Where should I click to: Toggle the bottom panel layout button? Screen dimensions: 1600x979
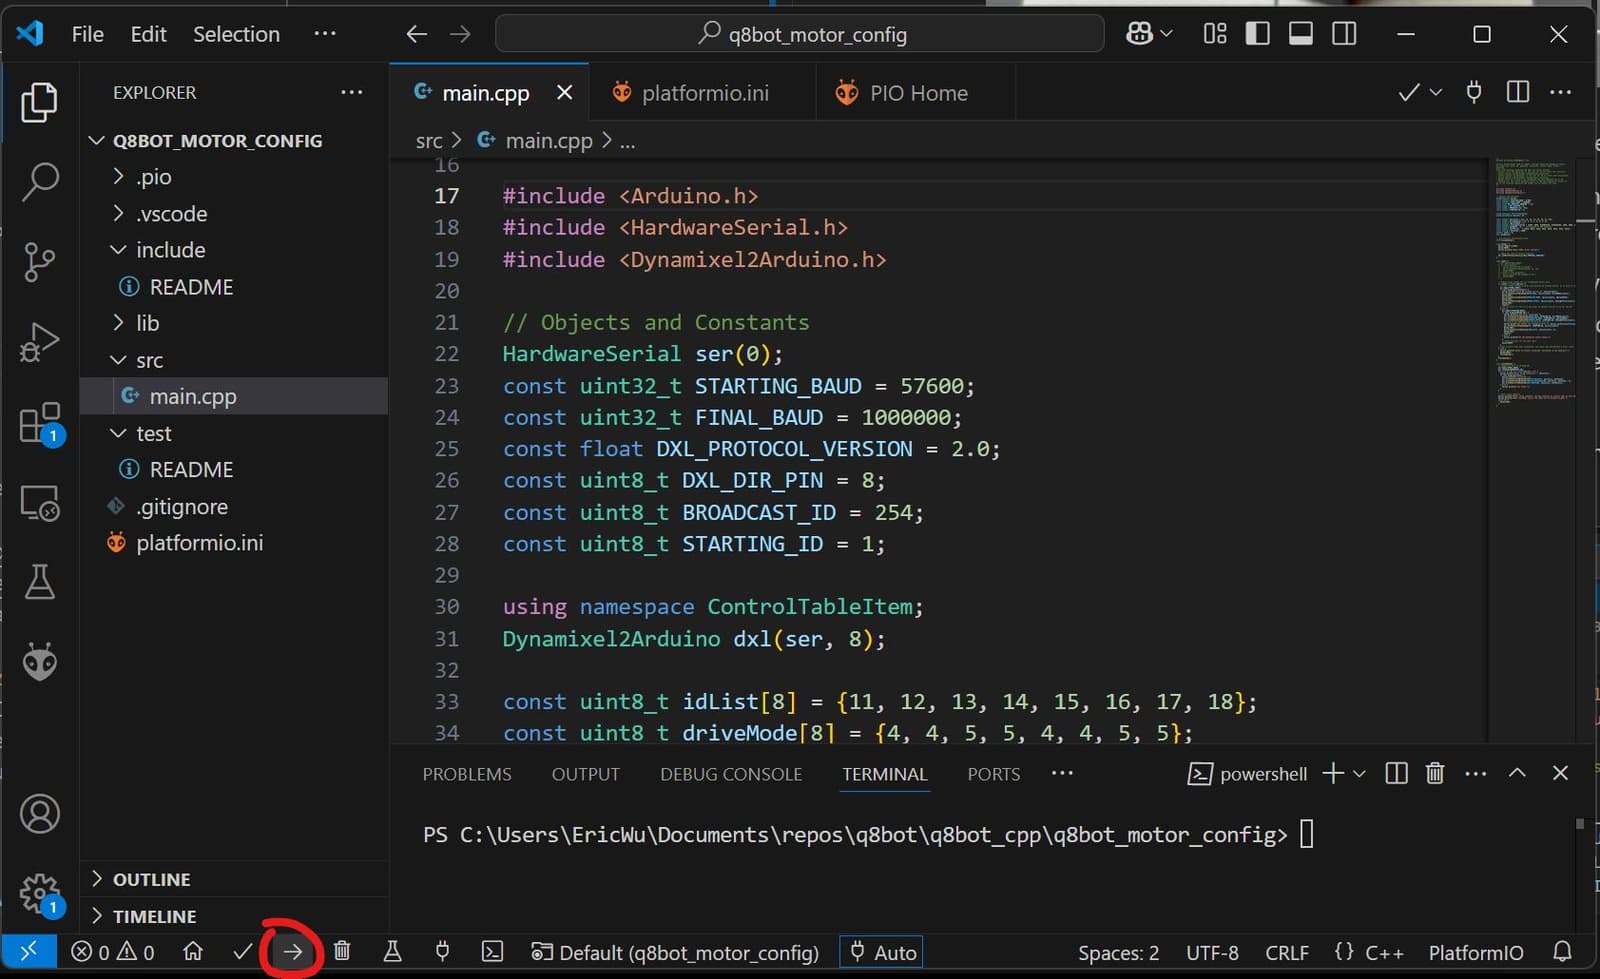(x=1301, y=34)
